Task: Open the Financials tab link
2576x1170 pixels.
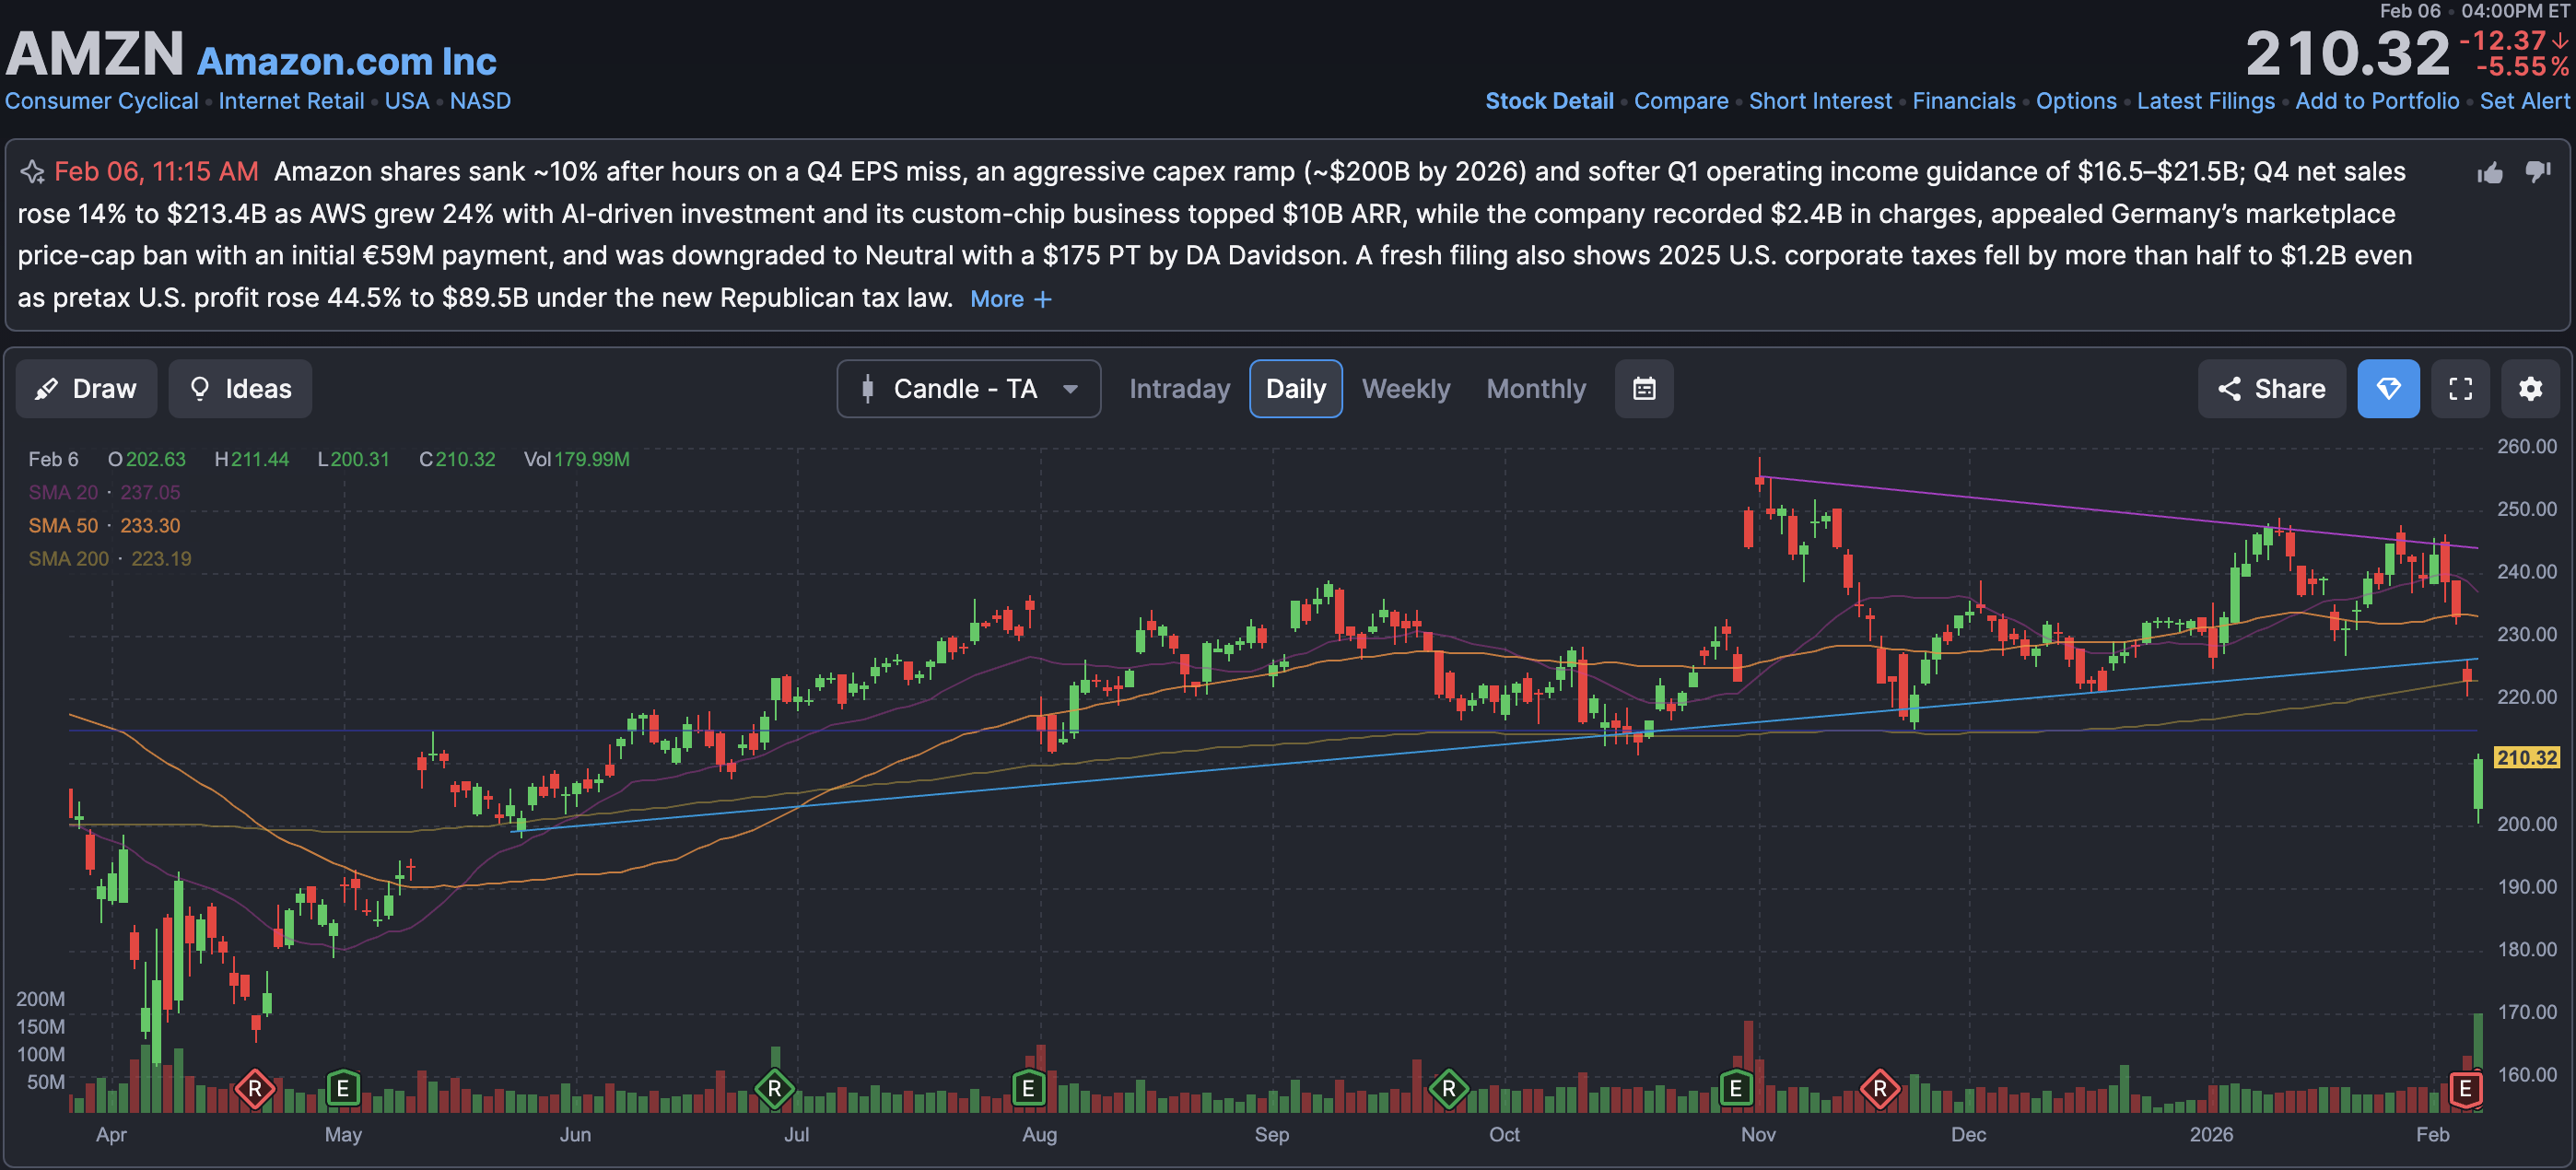Action: [x=1963, y=101]
